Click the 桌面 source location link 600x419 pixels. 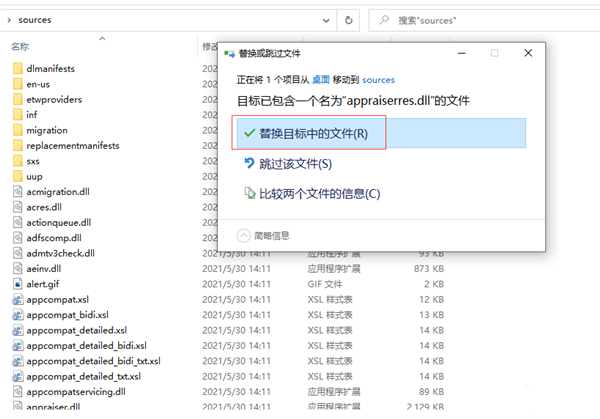[x=321, y=79]
